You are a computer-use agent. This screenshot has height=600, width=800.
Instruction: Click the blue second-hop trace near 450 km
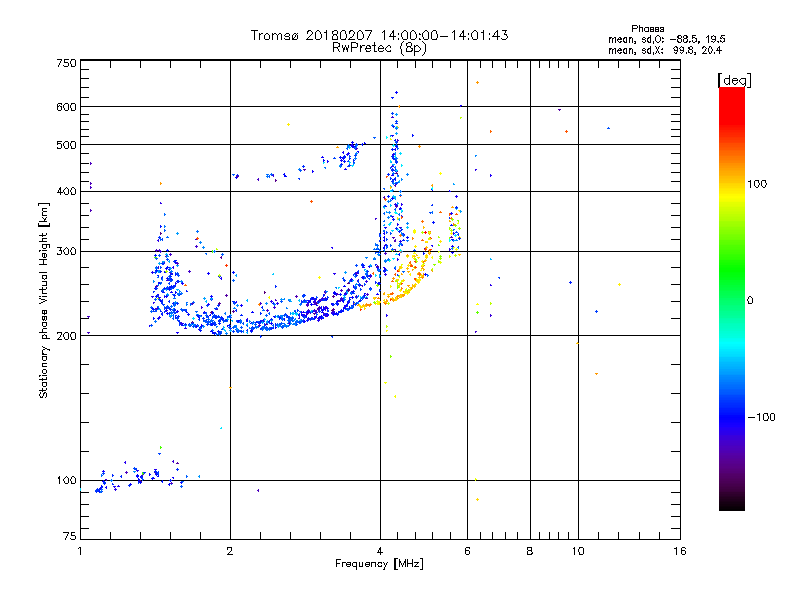tap(301, 163)
